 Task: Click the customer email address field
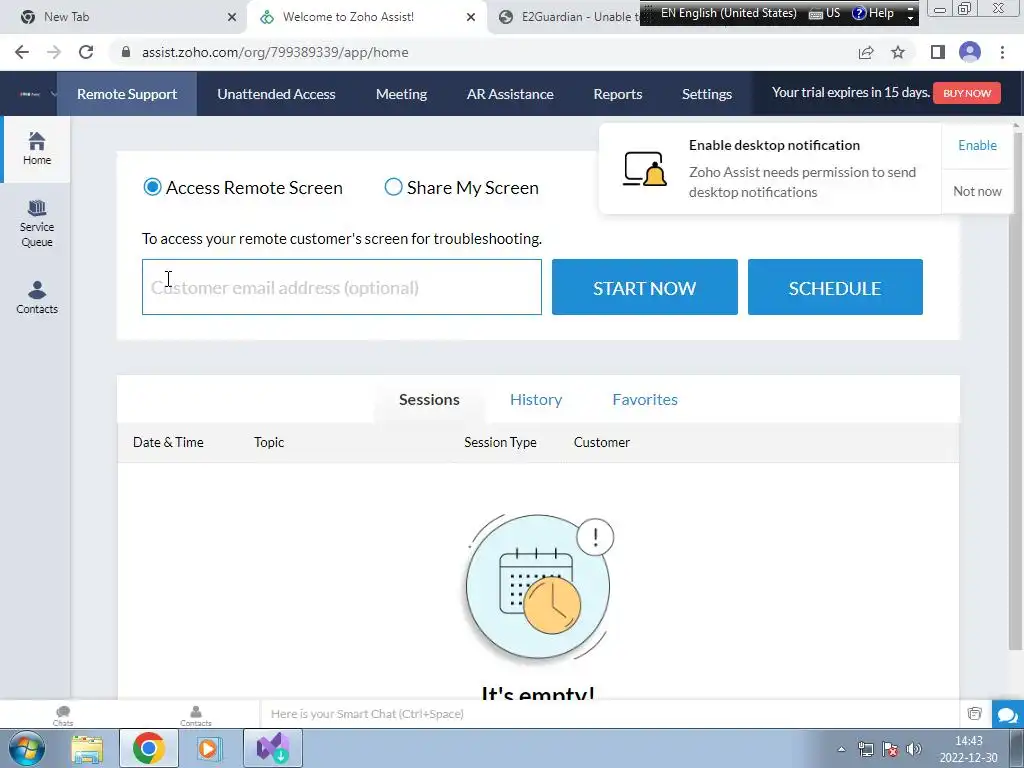coord(342,287)
